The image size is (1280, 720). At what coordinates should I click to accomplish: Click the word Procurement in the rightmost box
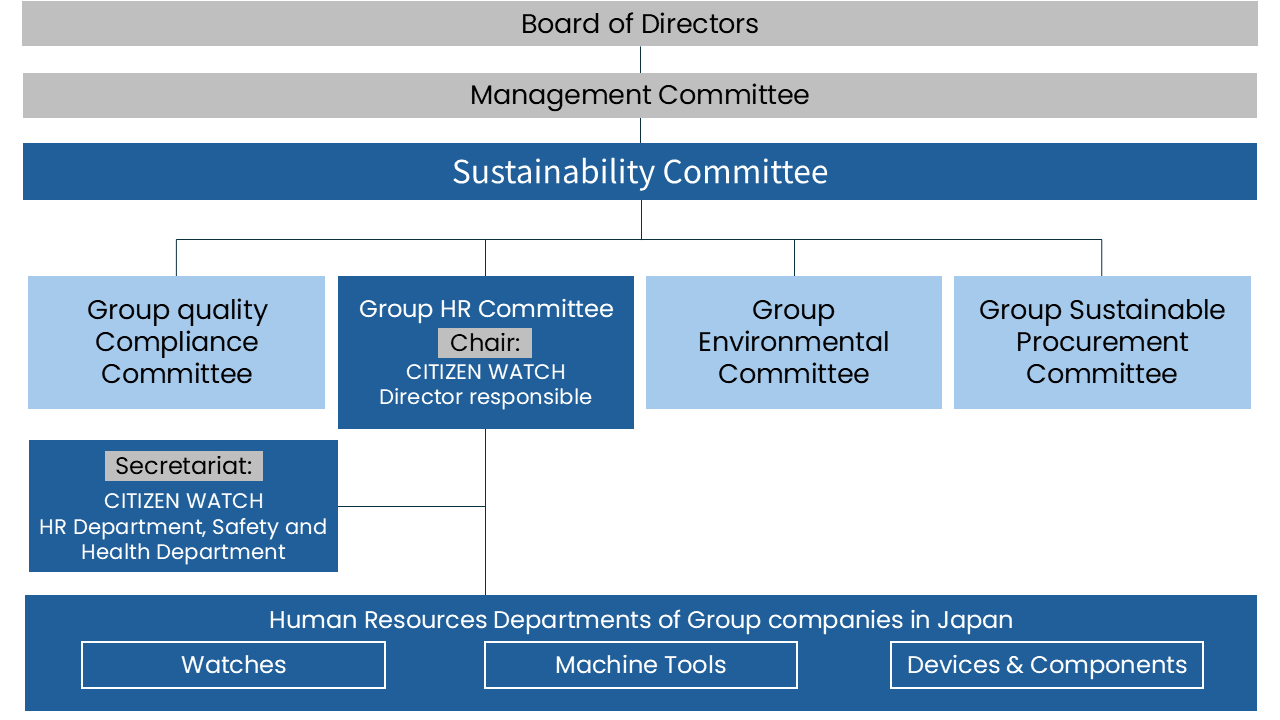tap(1102, 342)
